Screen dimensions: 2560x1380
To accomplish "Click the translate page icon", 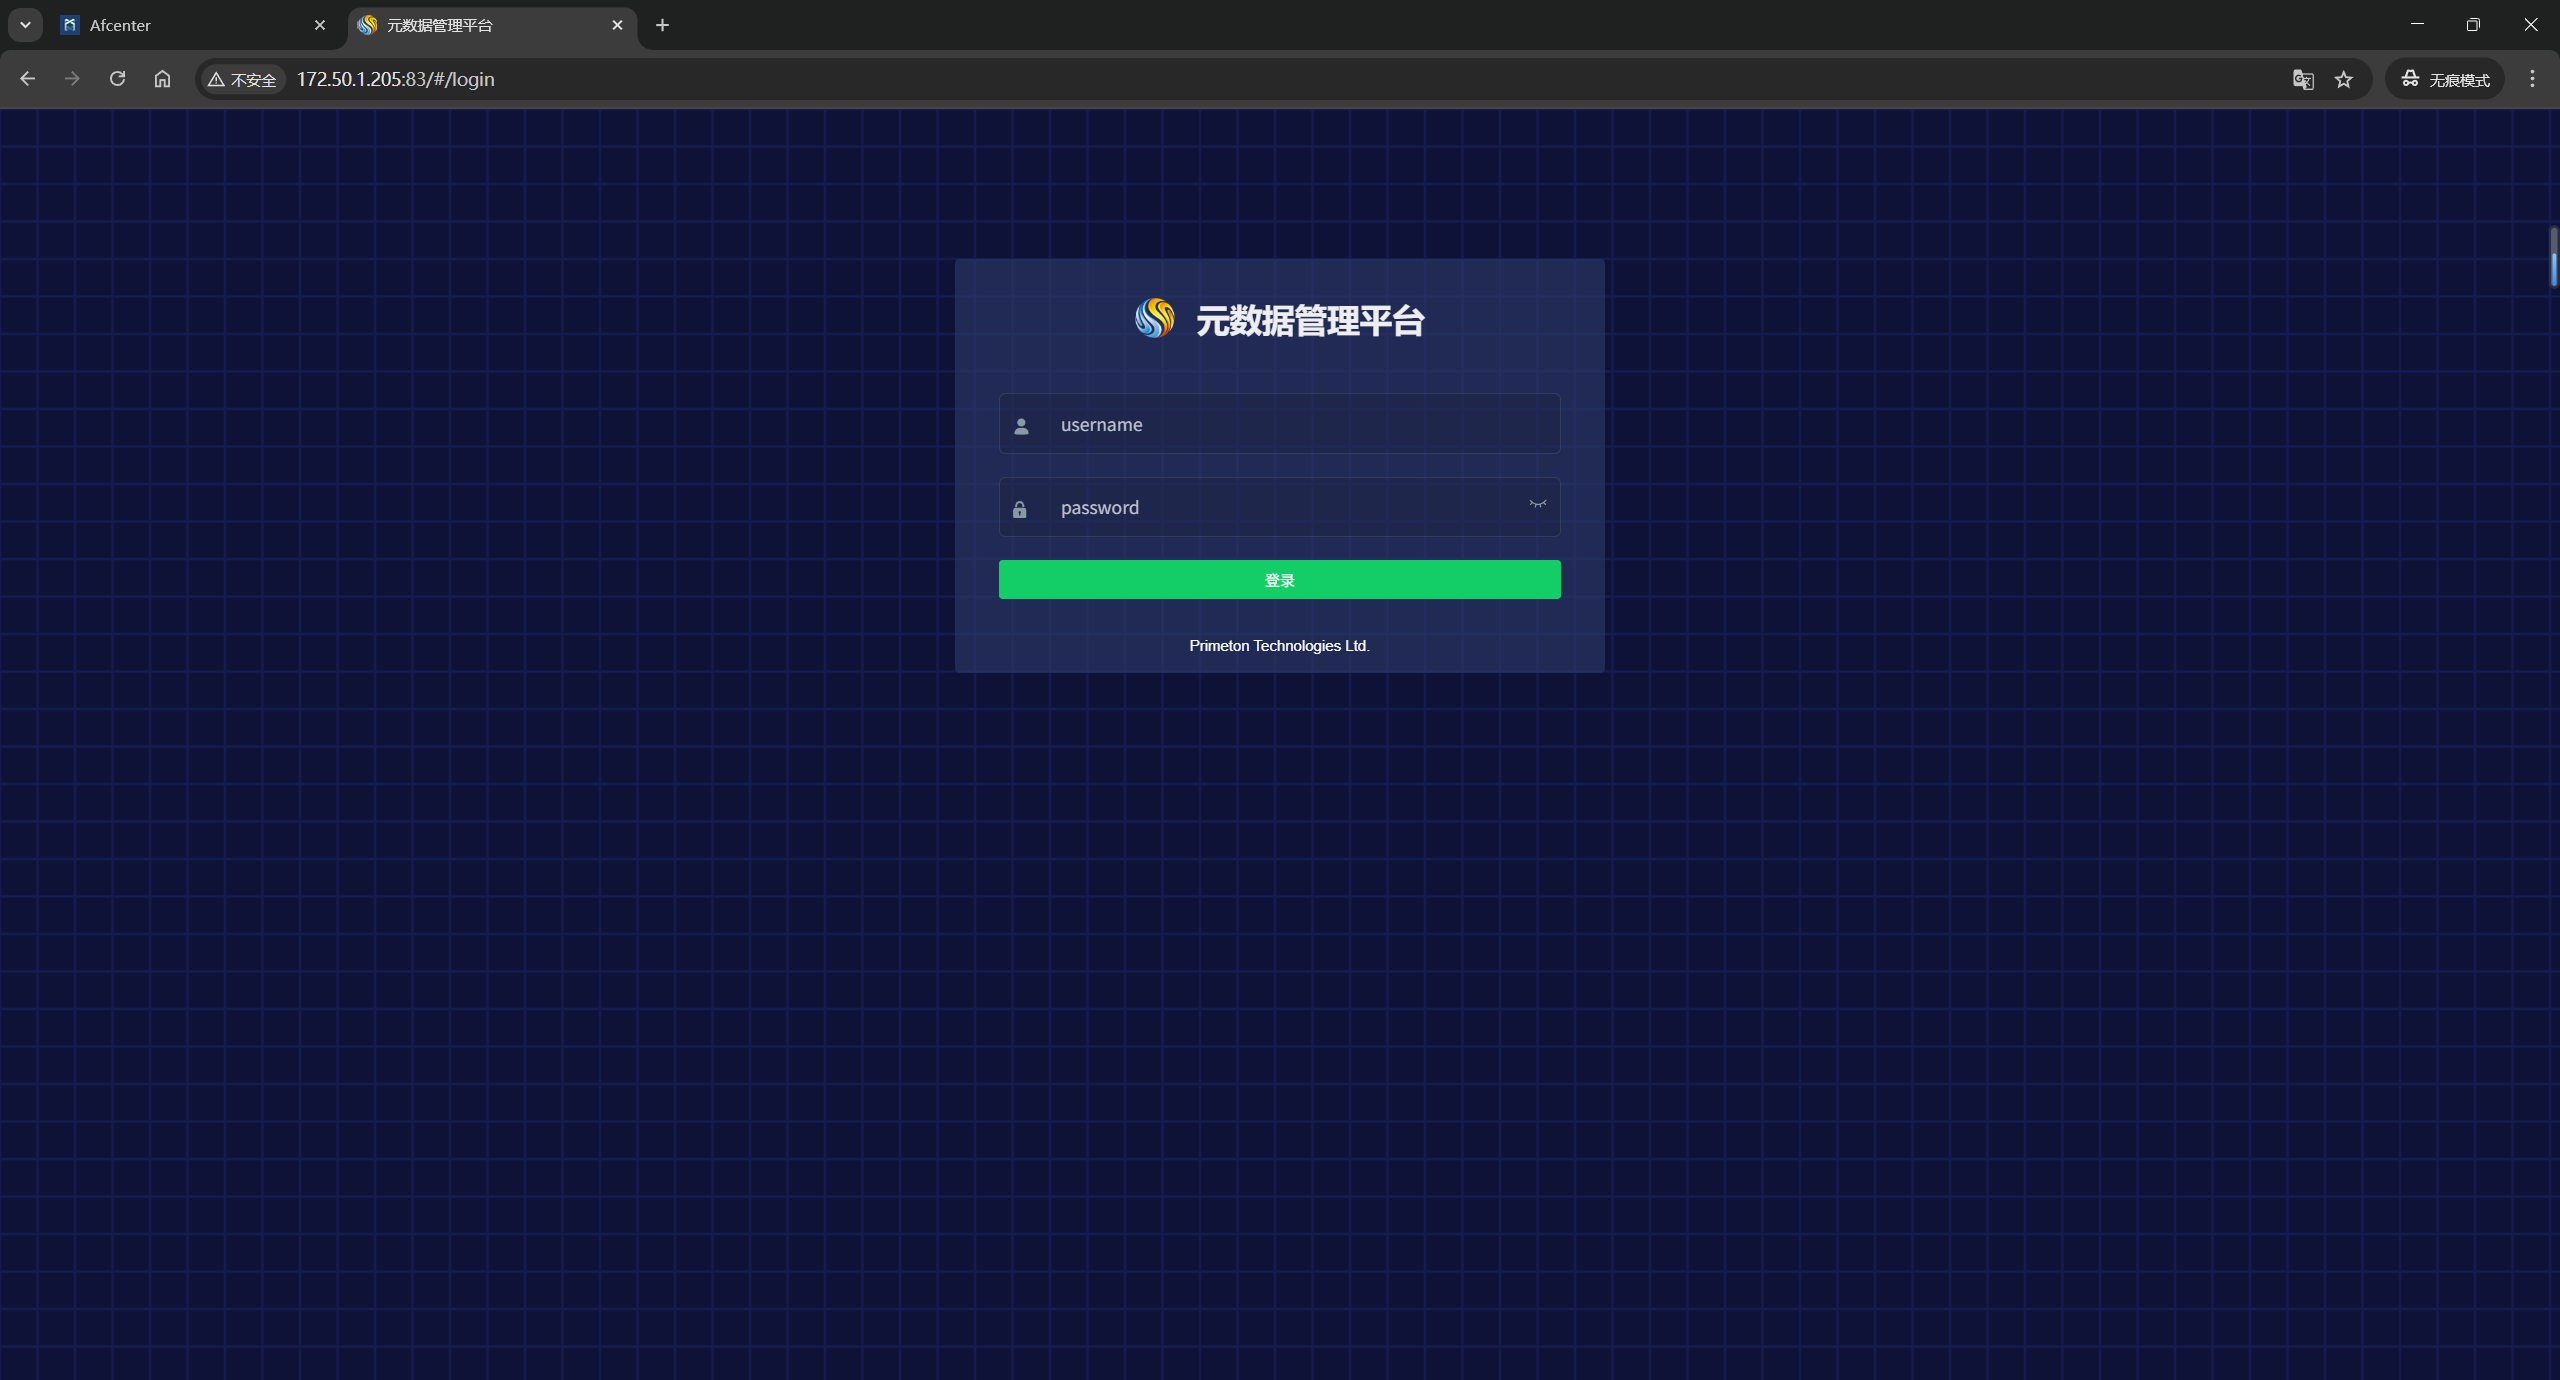I will [x=2303, y=79].
